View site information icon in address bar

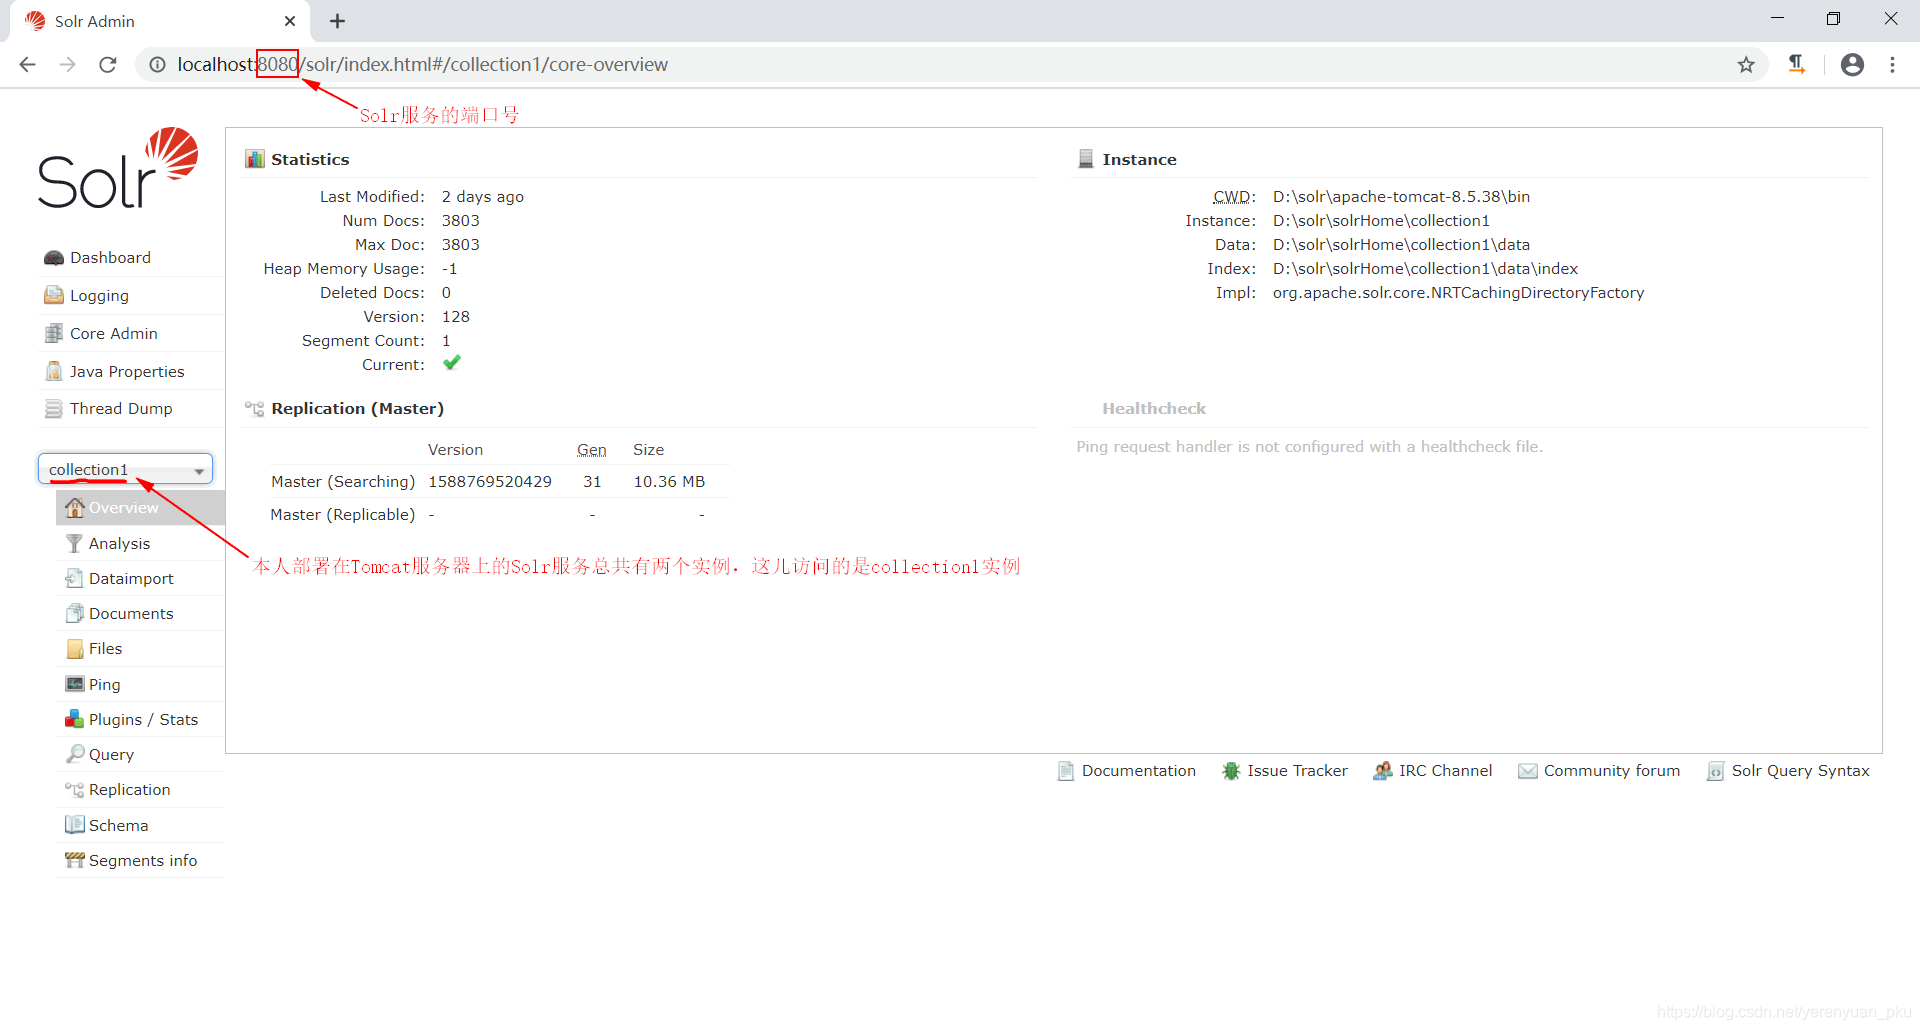158,65
